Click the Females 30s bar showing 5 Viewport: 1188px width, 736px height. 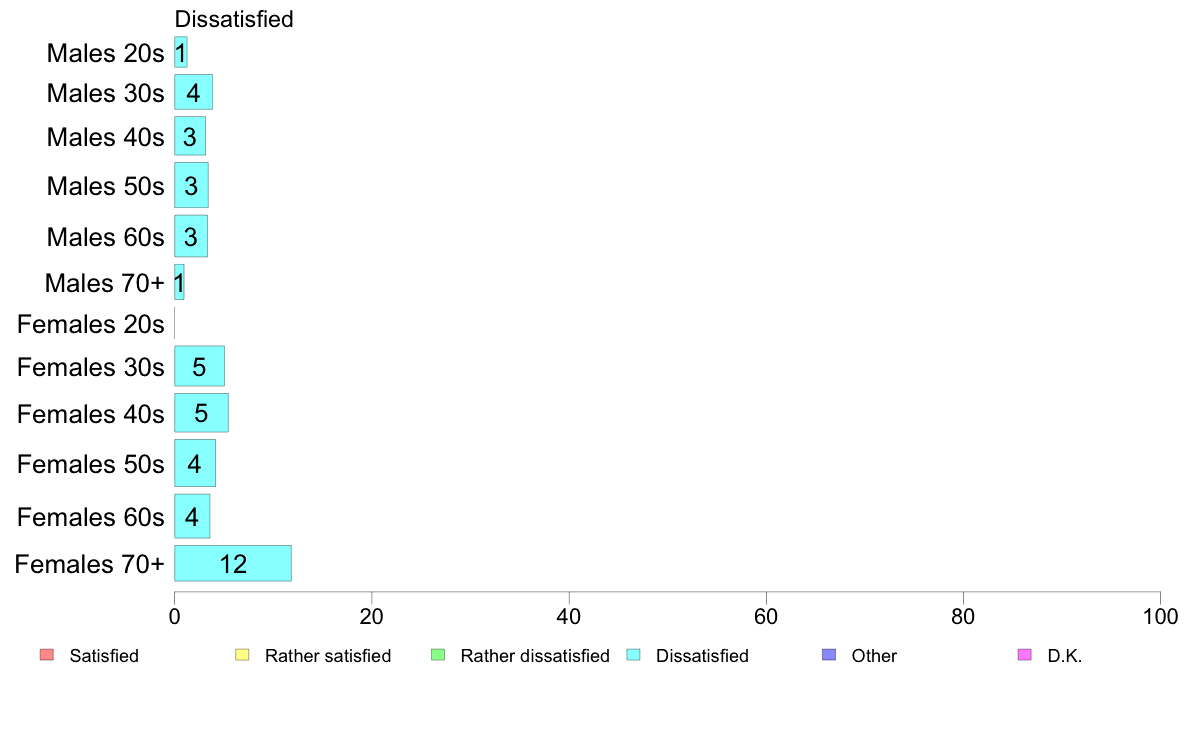coord(199,366)
